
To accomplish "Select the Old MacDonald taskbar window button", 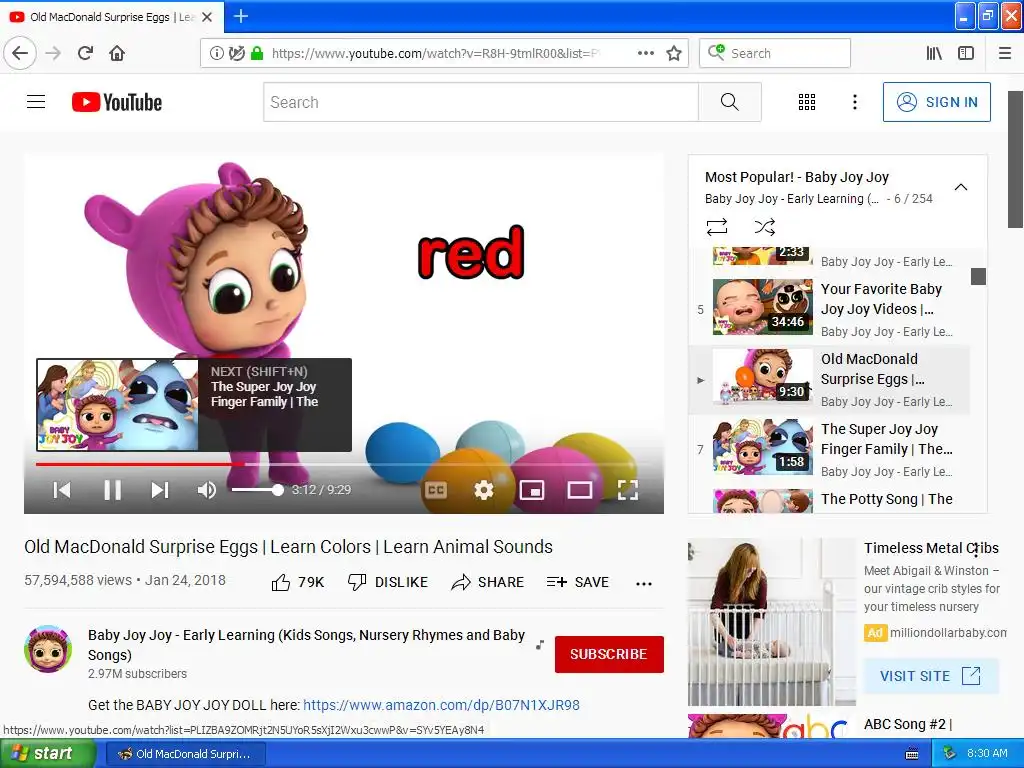I will click(186, 754).
